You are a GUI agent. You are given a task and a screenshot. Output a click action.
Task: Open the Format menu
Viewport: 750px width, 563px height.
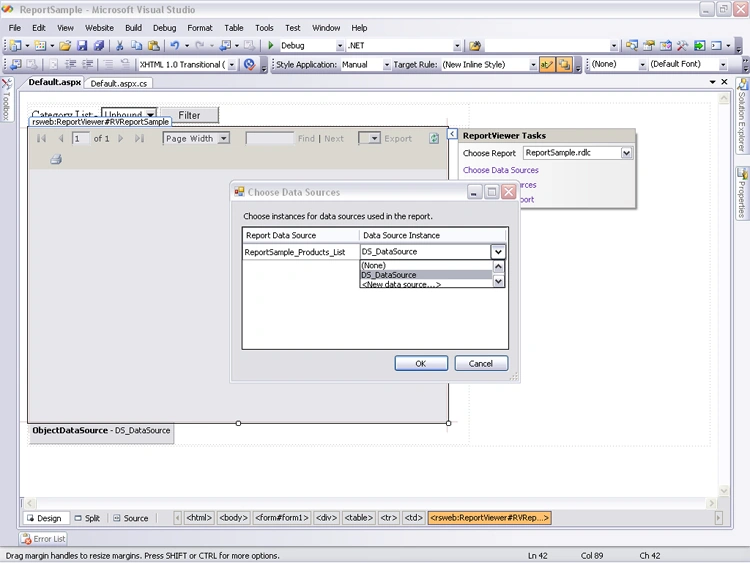coord(199,28)
